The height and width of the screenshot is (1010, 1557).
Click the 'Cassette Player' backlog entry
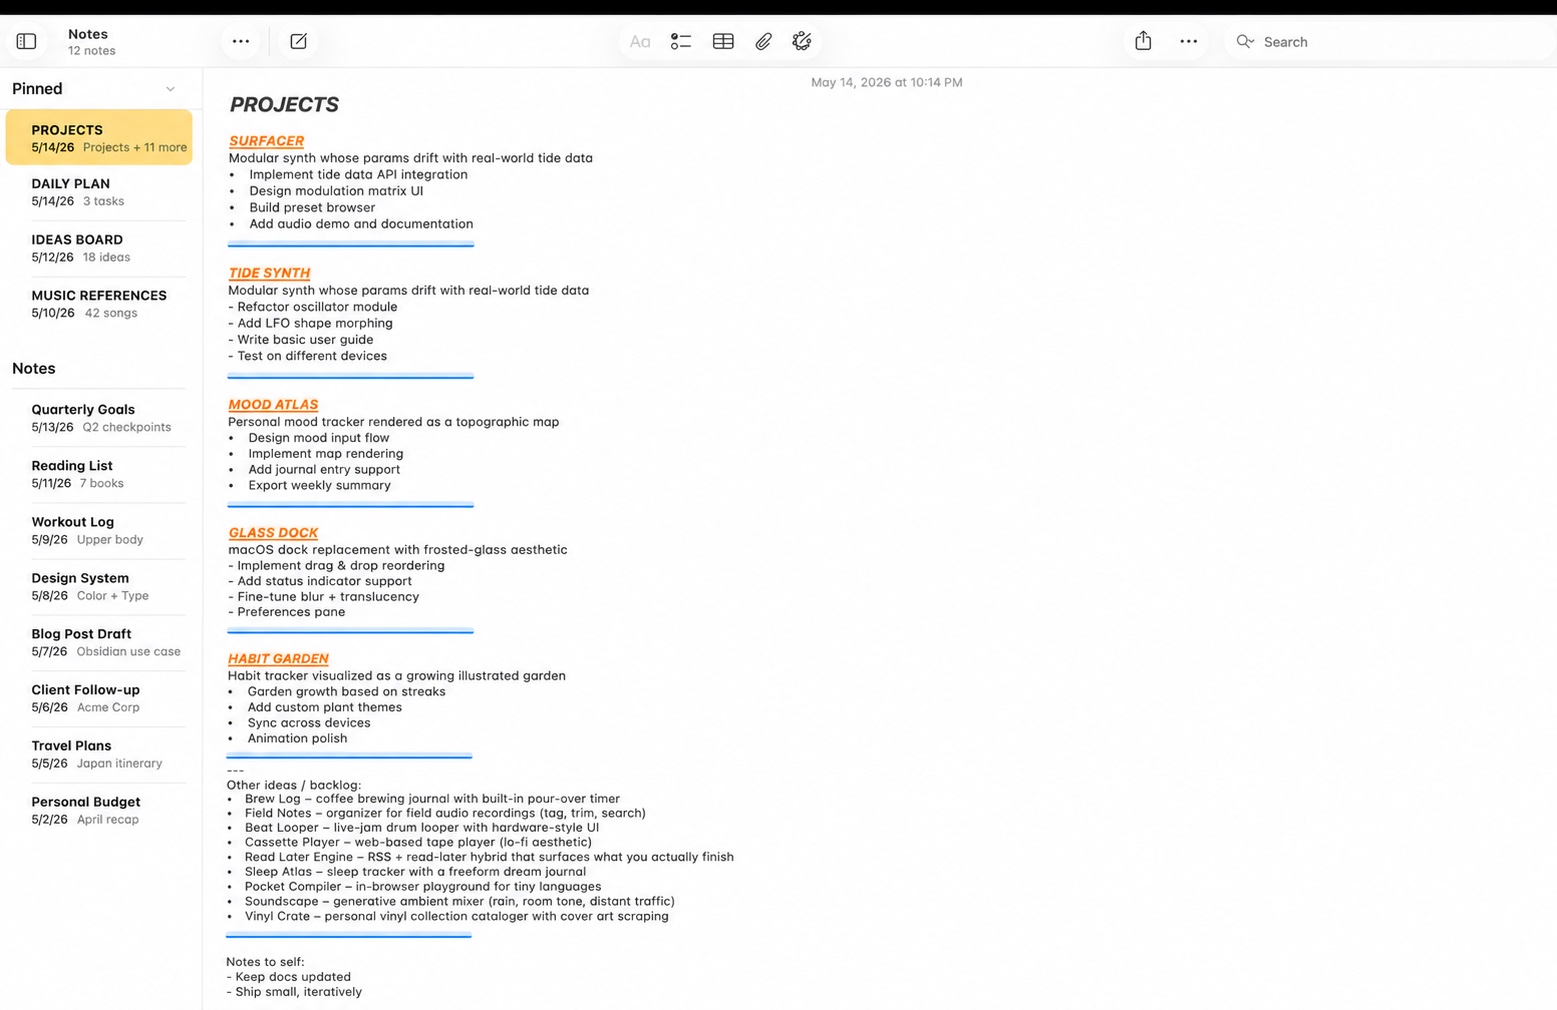[418, 842]
